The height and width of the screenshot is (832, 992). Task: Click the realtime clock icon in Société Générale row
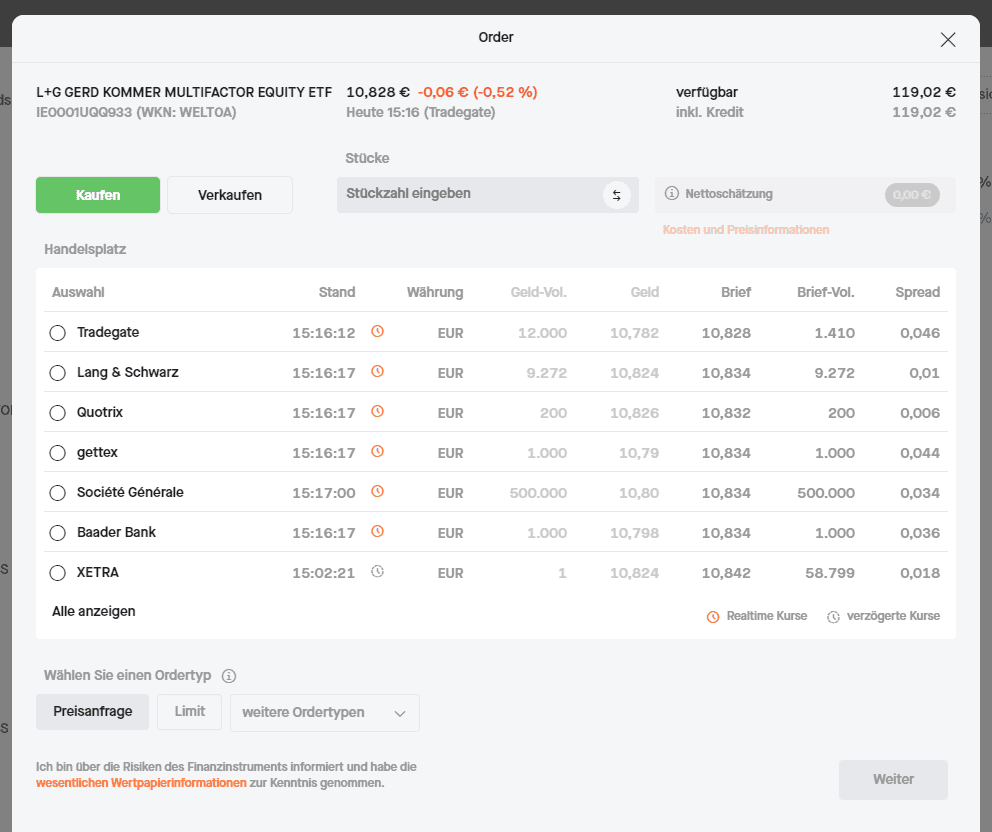pyautogui.click(x=377, y=491)
